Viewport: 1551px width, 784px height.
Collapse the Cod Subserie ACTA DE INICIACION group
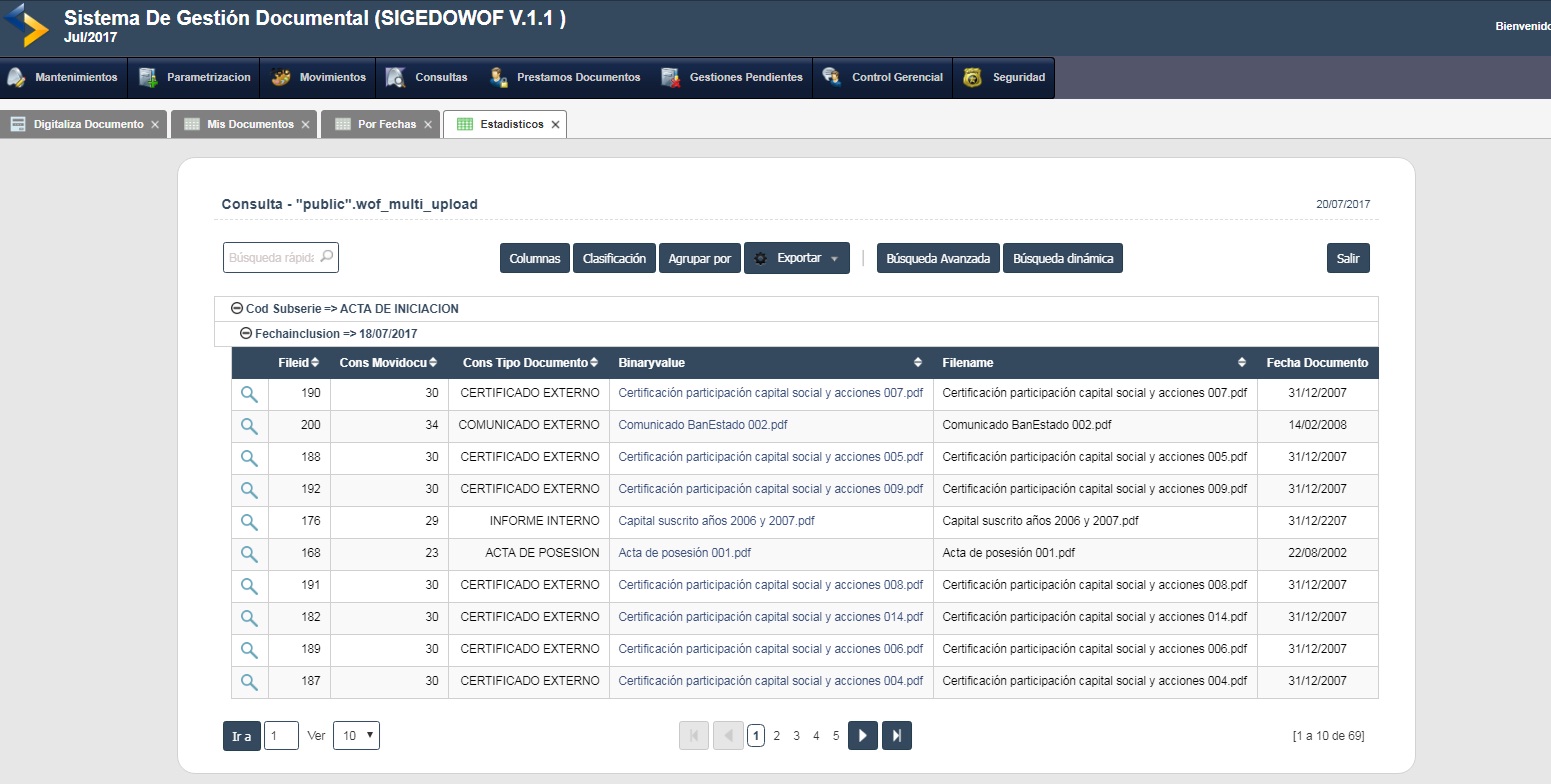pyautogui.click(x=237, y=309)
